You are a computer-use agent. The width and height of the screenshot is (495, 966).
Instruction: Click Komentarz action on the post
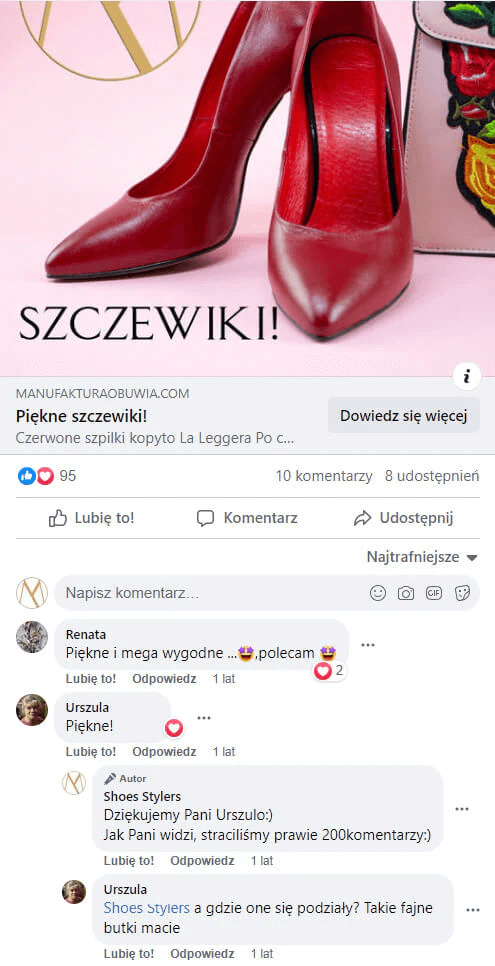click(247, 518)
